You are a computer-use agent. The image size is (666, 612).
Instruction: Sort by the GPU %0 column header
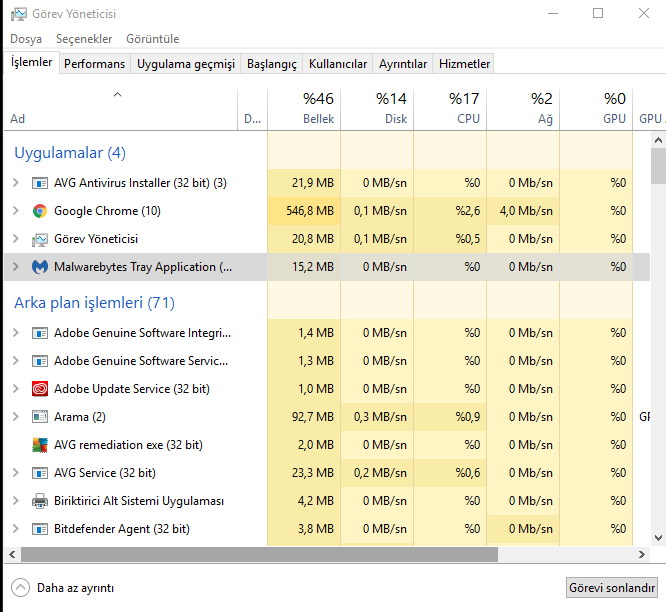596,109
